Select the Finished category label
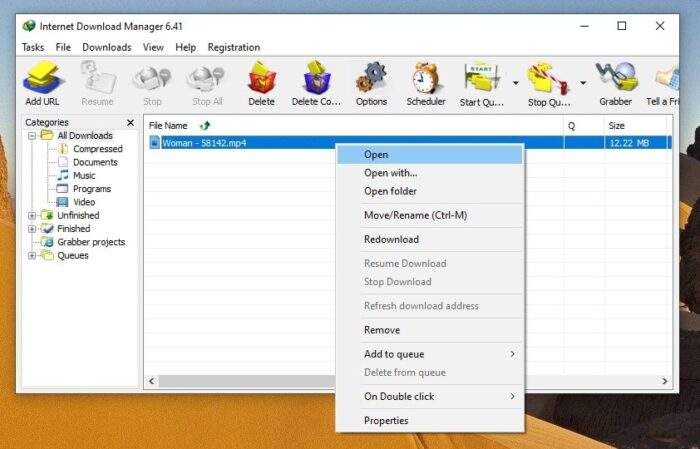This screenshot has height=449, width=700. pos(74,229)
